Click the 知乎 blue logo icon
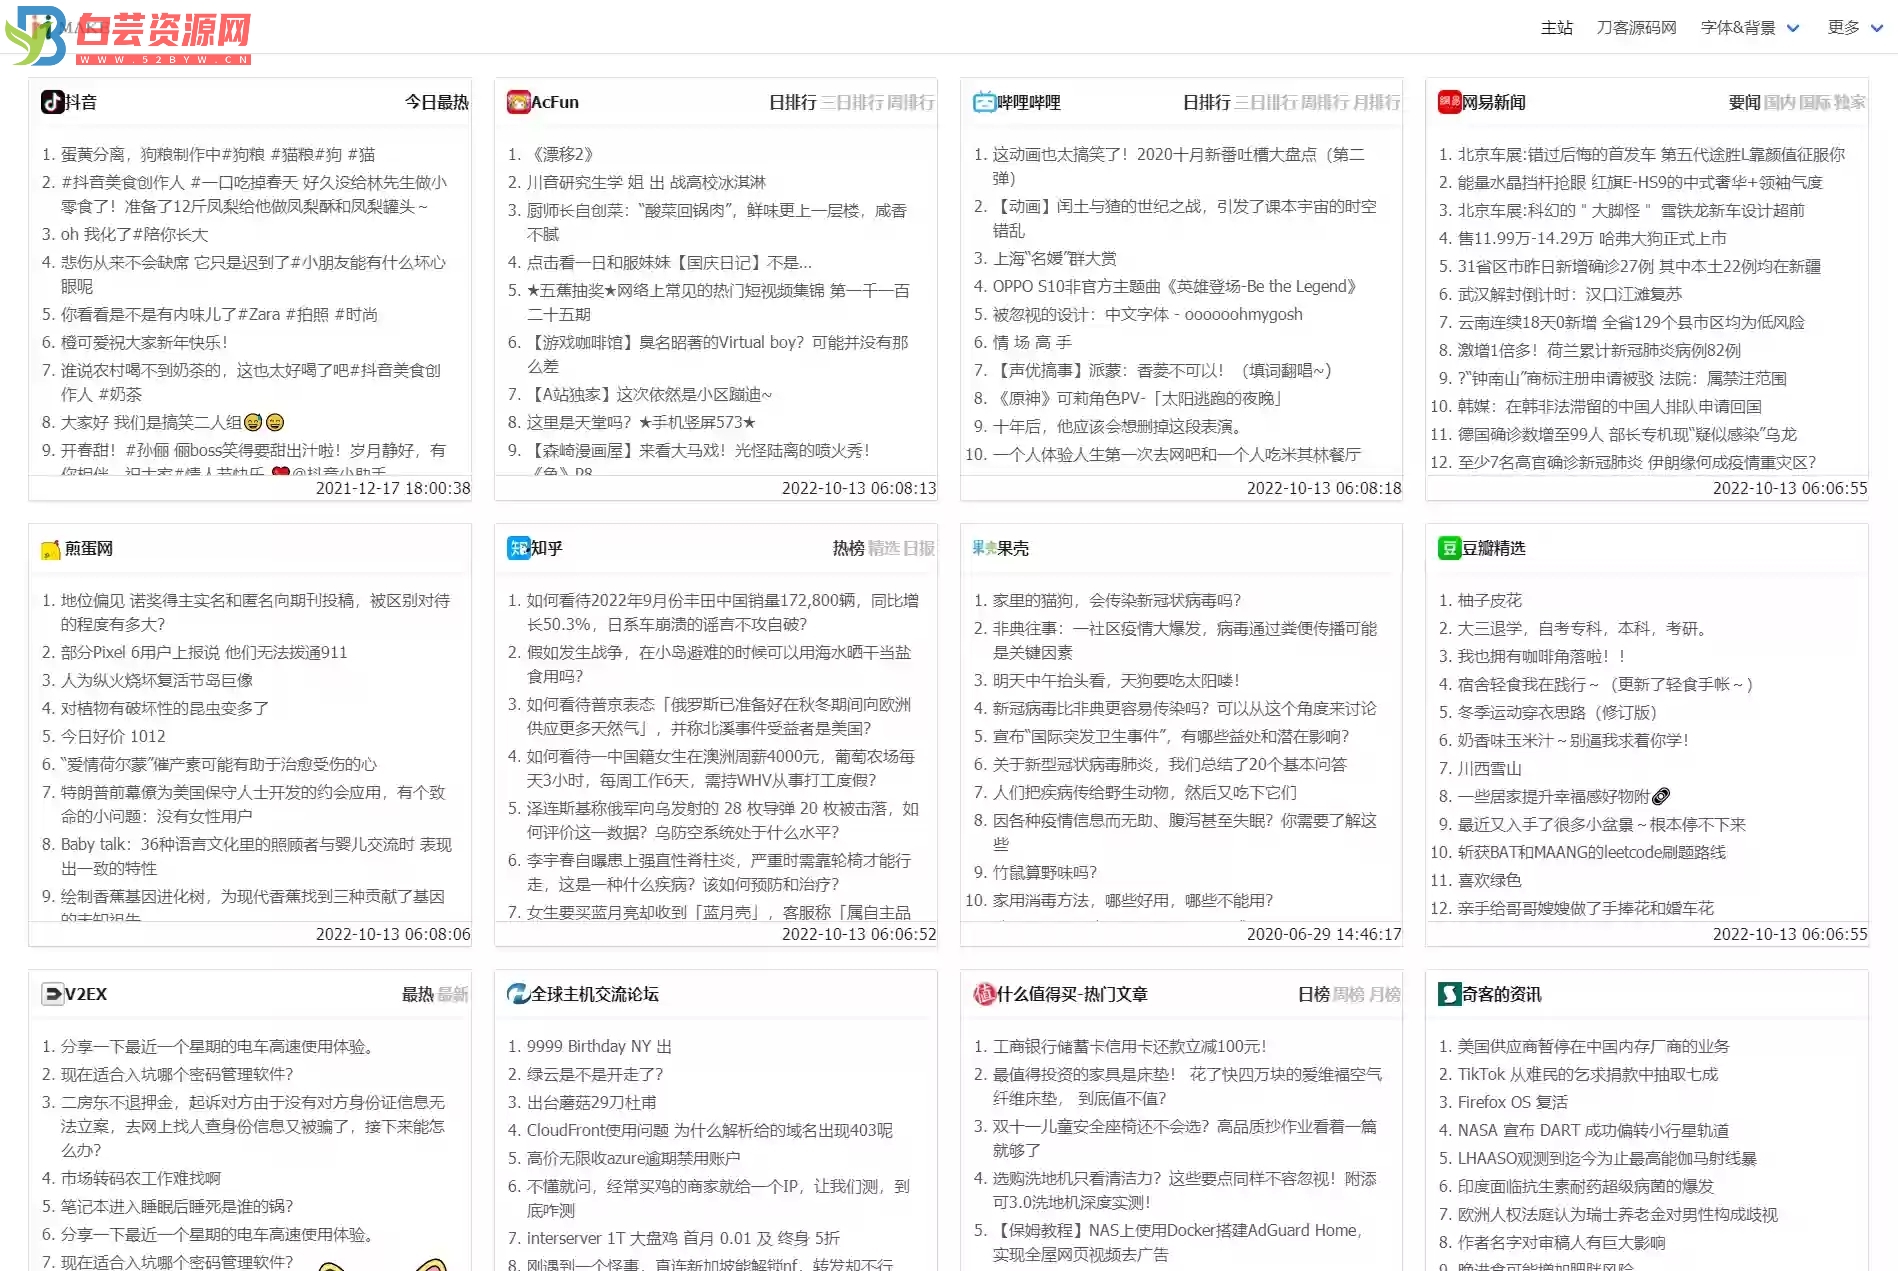This screenshot has height=1271, width=1898. coord(518,548)
